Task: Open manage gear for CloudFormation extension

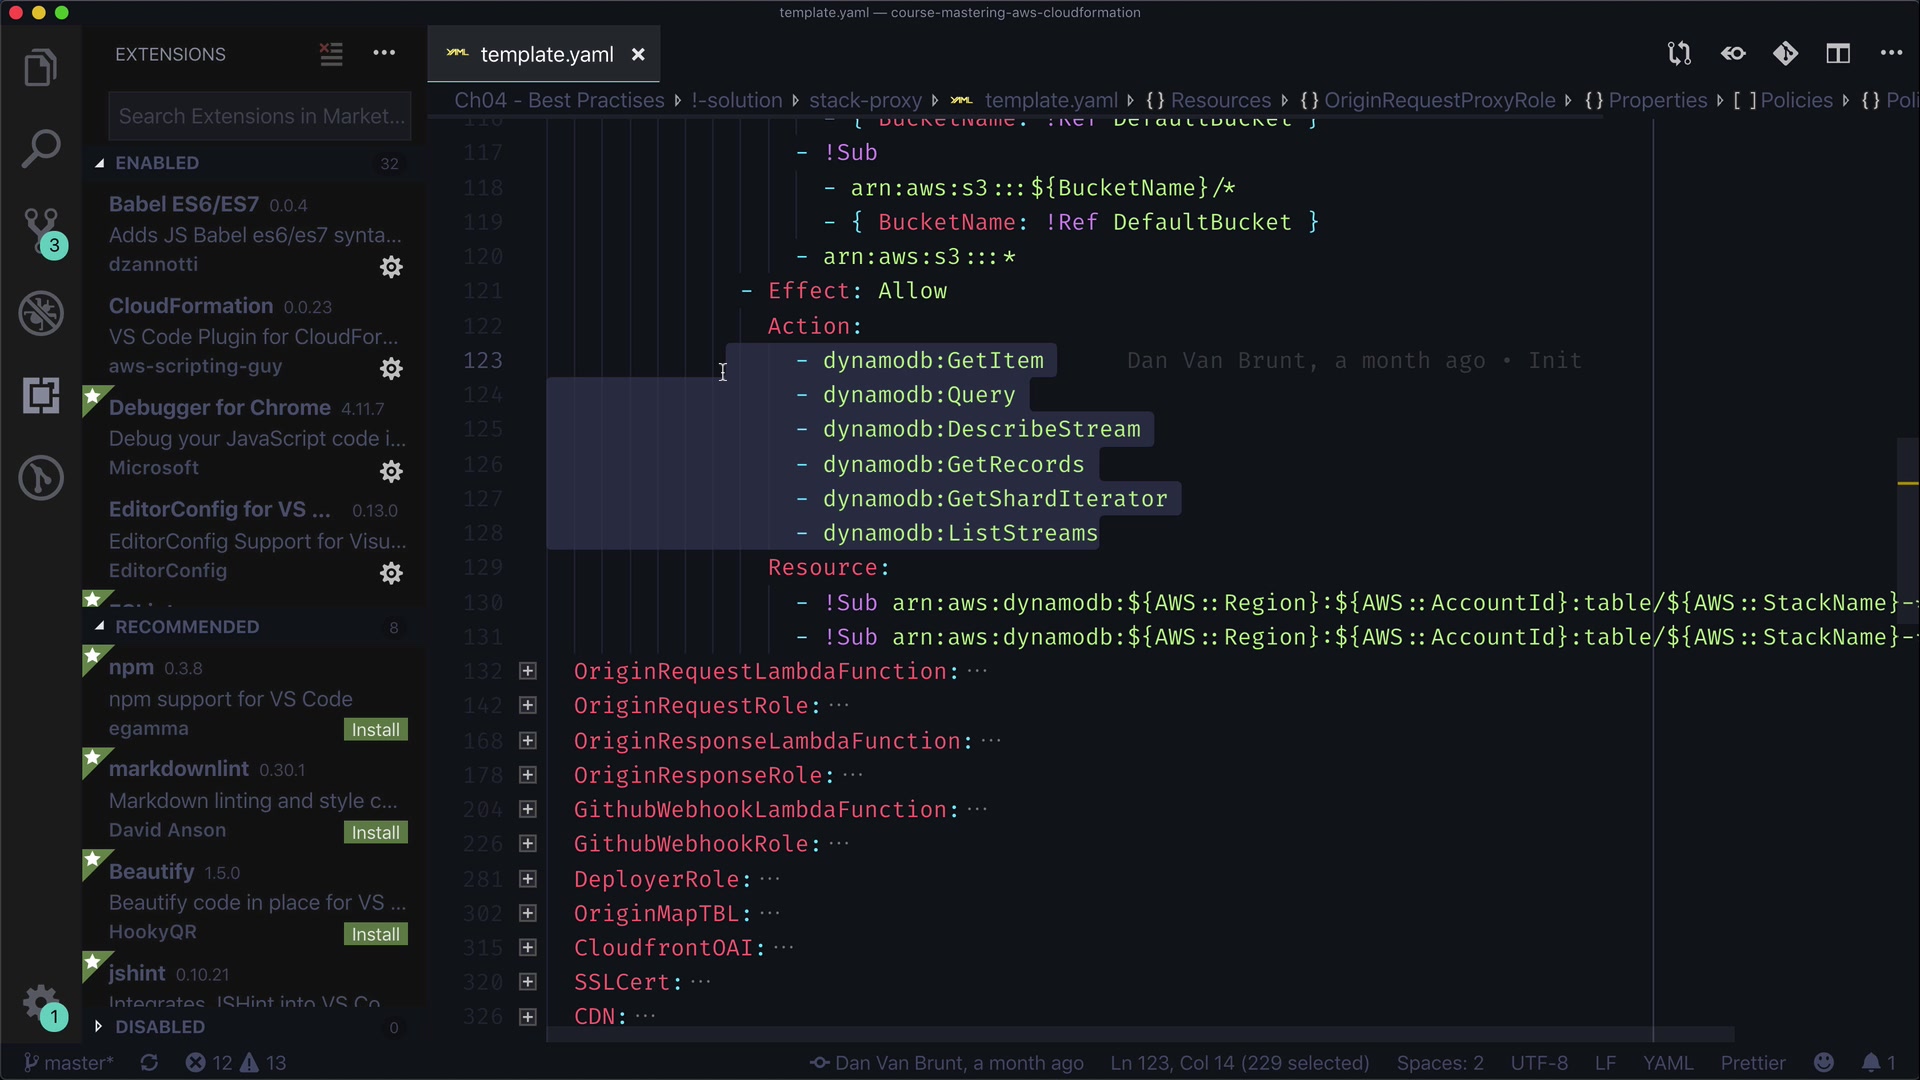Action: (x=391, y=369)
